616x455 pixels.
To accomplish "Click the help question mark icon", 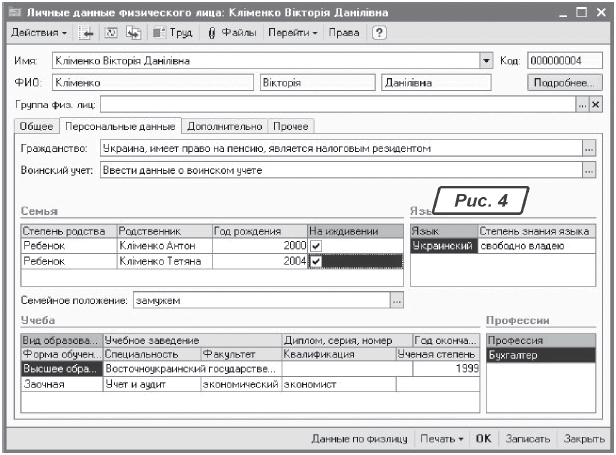I will coord(379,33).
